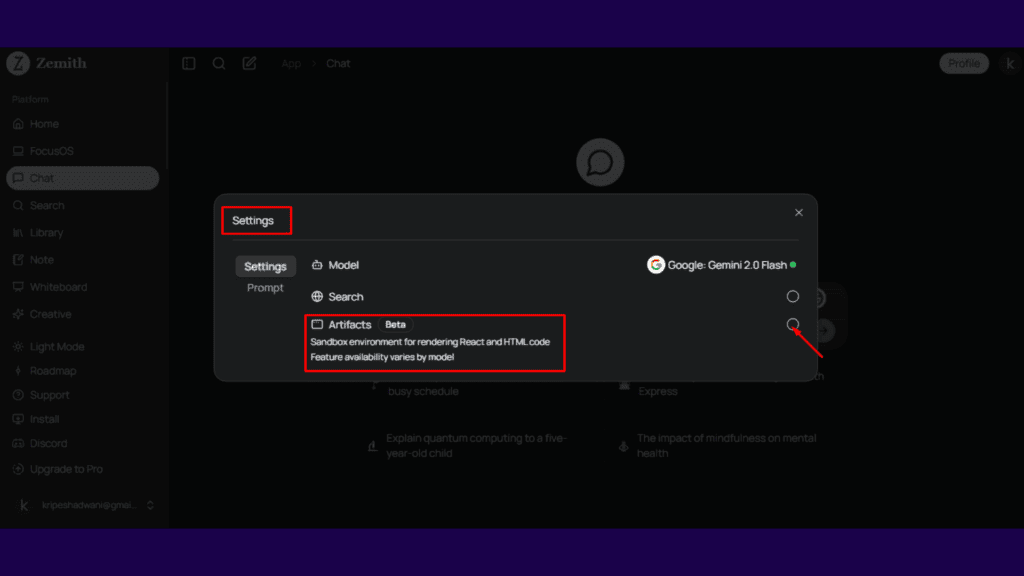Viewport: 1024px width, 576px height.
Task: Click the App breadcrumb link
Action: point(291,63)
